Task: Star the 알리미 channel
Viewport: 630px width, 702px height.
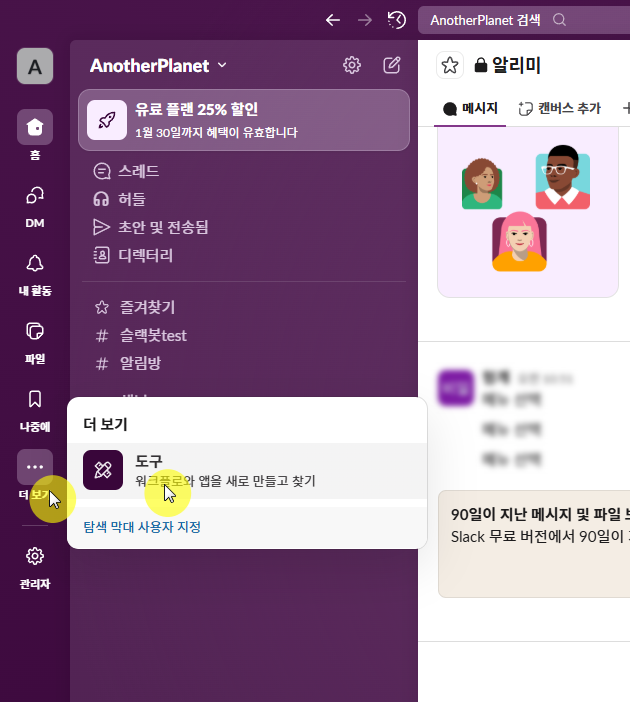Action: click(x=450, y=65)
